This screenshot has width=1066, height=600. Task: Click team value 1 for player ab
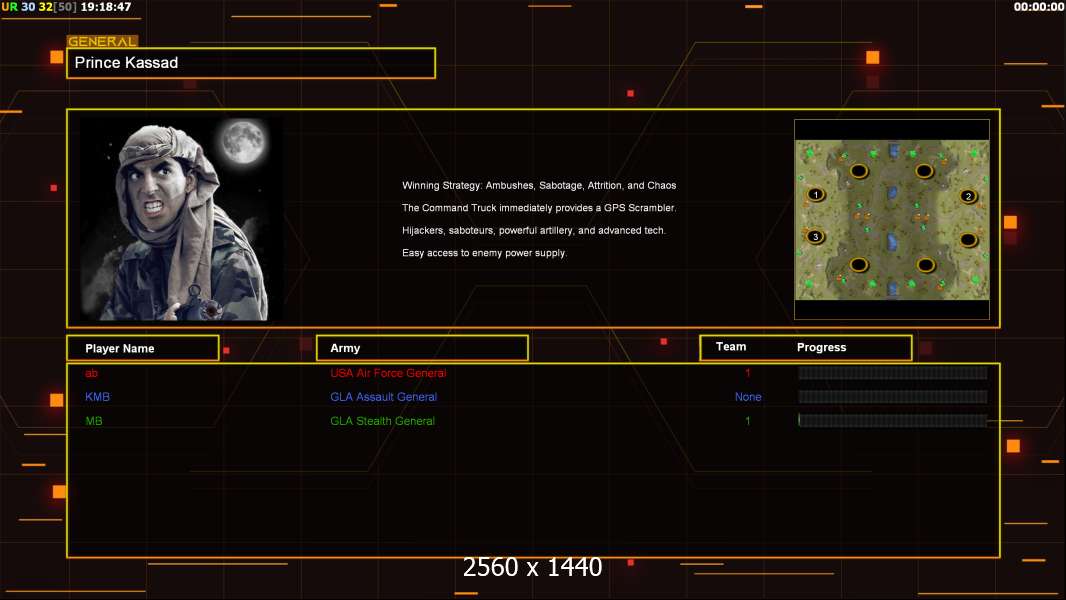(x=748, y=373)
